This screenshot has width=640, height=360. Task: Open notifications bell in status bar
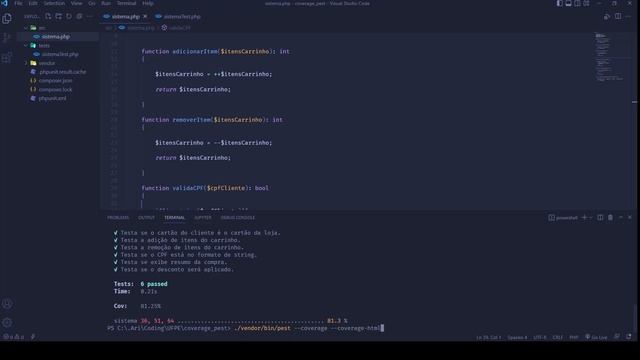(x=629, y=337)
